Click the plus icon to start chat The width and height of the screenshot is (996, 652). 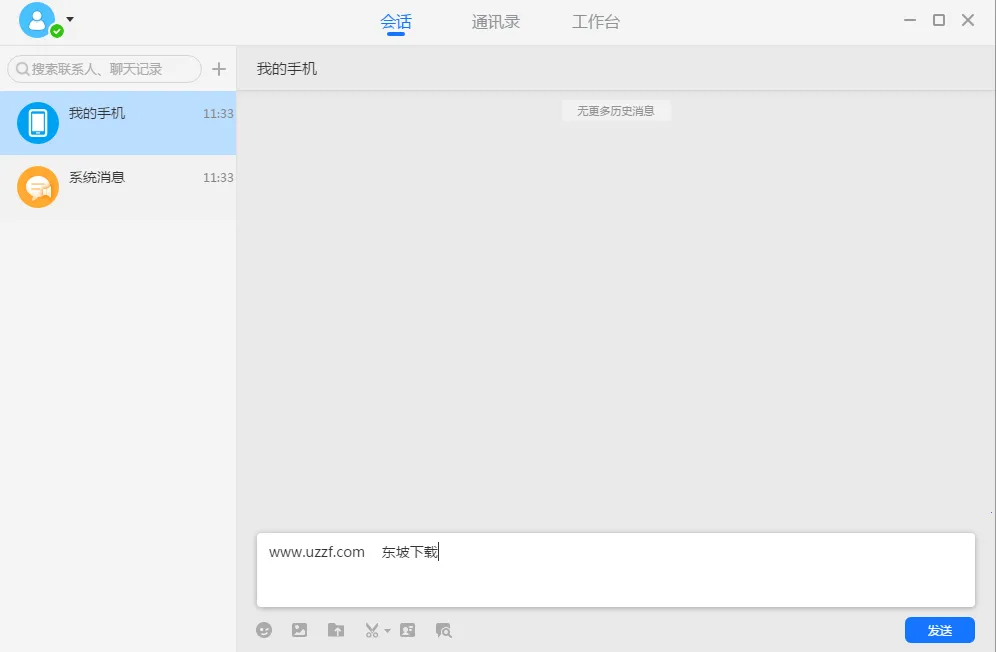point(219,69)
